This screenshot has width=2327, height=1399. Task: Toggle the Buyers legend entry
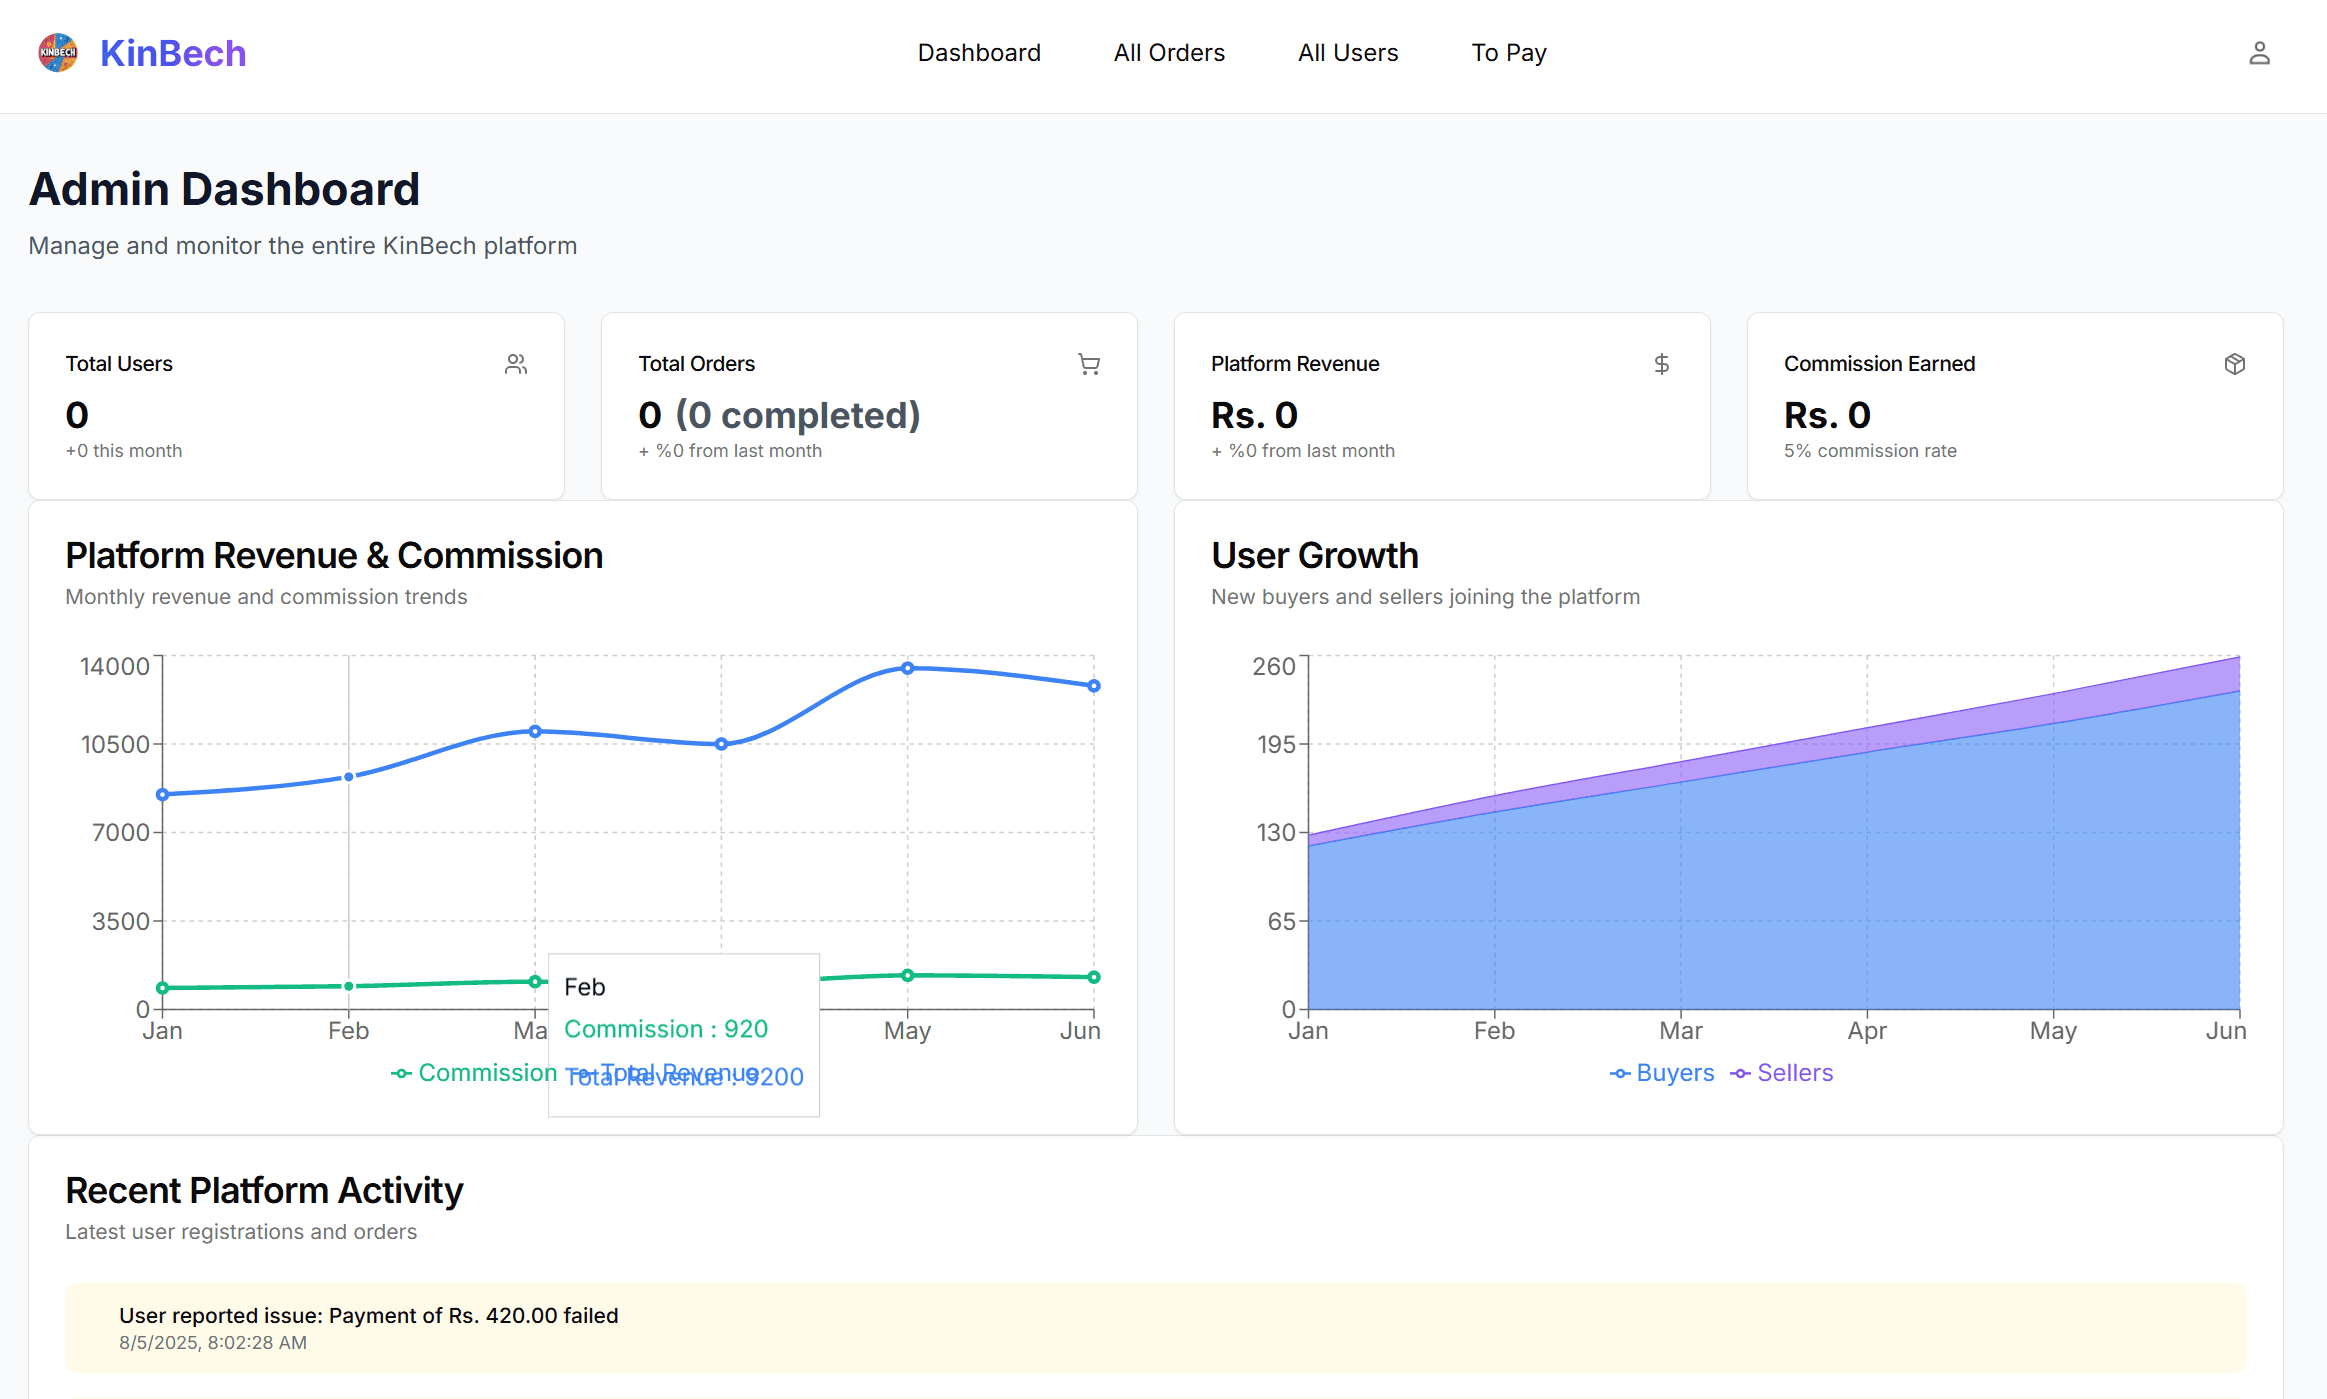(x=1662, y=1073)
